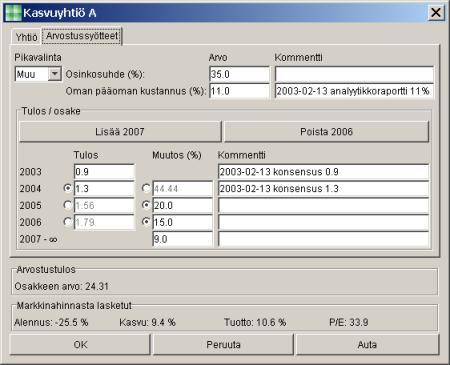Edit the 2004 Tulos field 1.3
The image size is (450, 365).
pos(104,189)
